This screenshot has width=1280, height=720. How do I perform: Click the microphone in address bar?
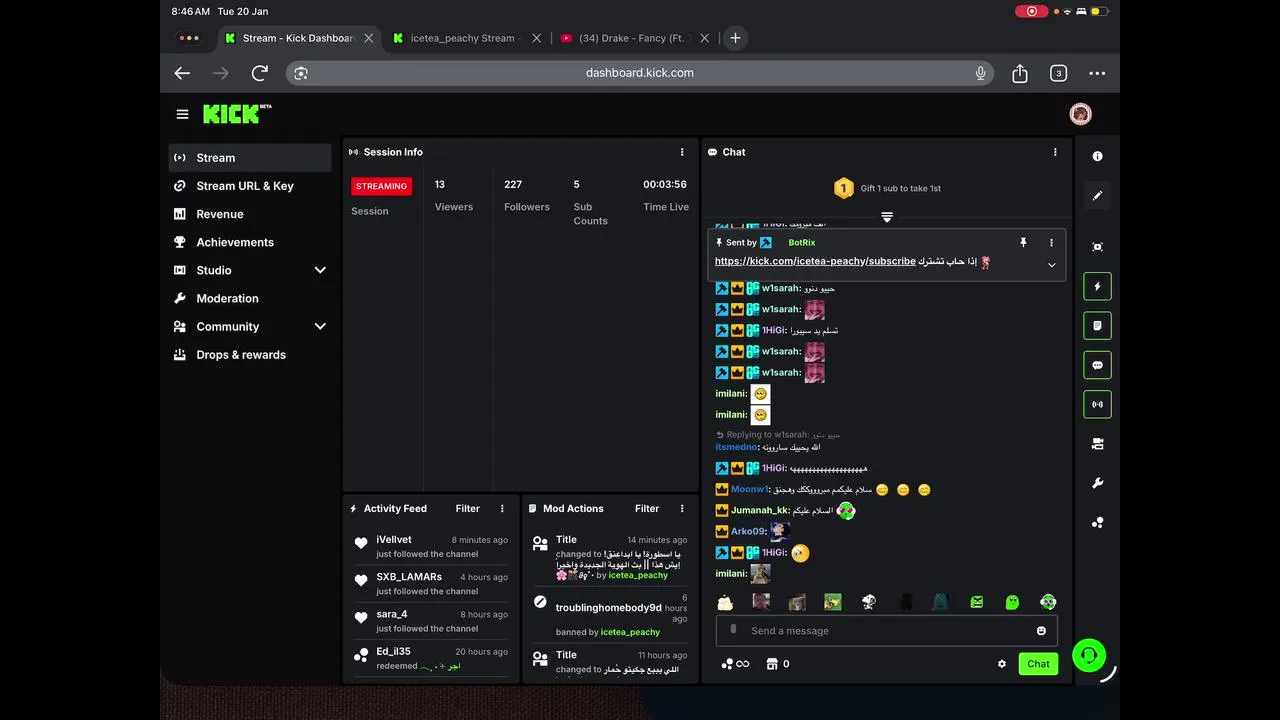tap(980, 73)
